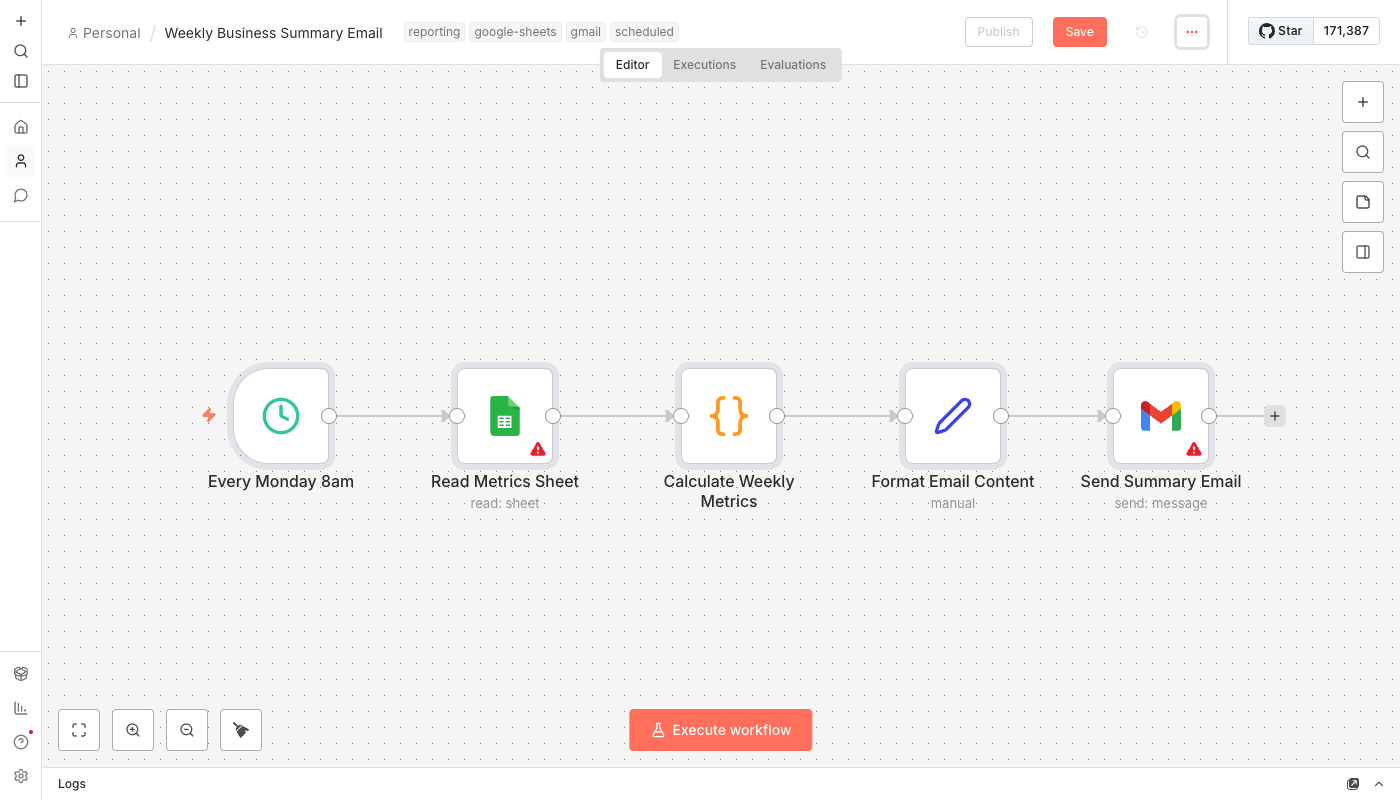
Task: Add a sticky note to canvas
Action: click(1363, 202)
